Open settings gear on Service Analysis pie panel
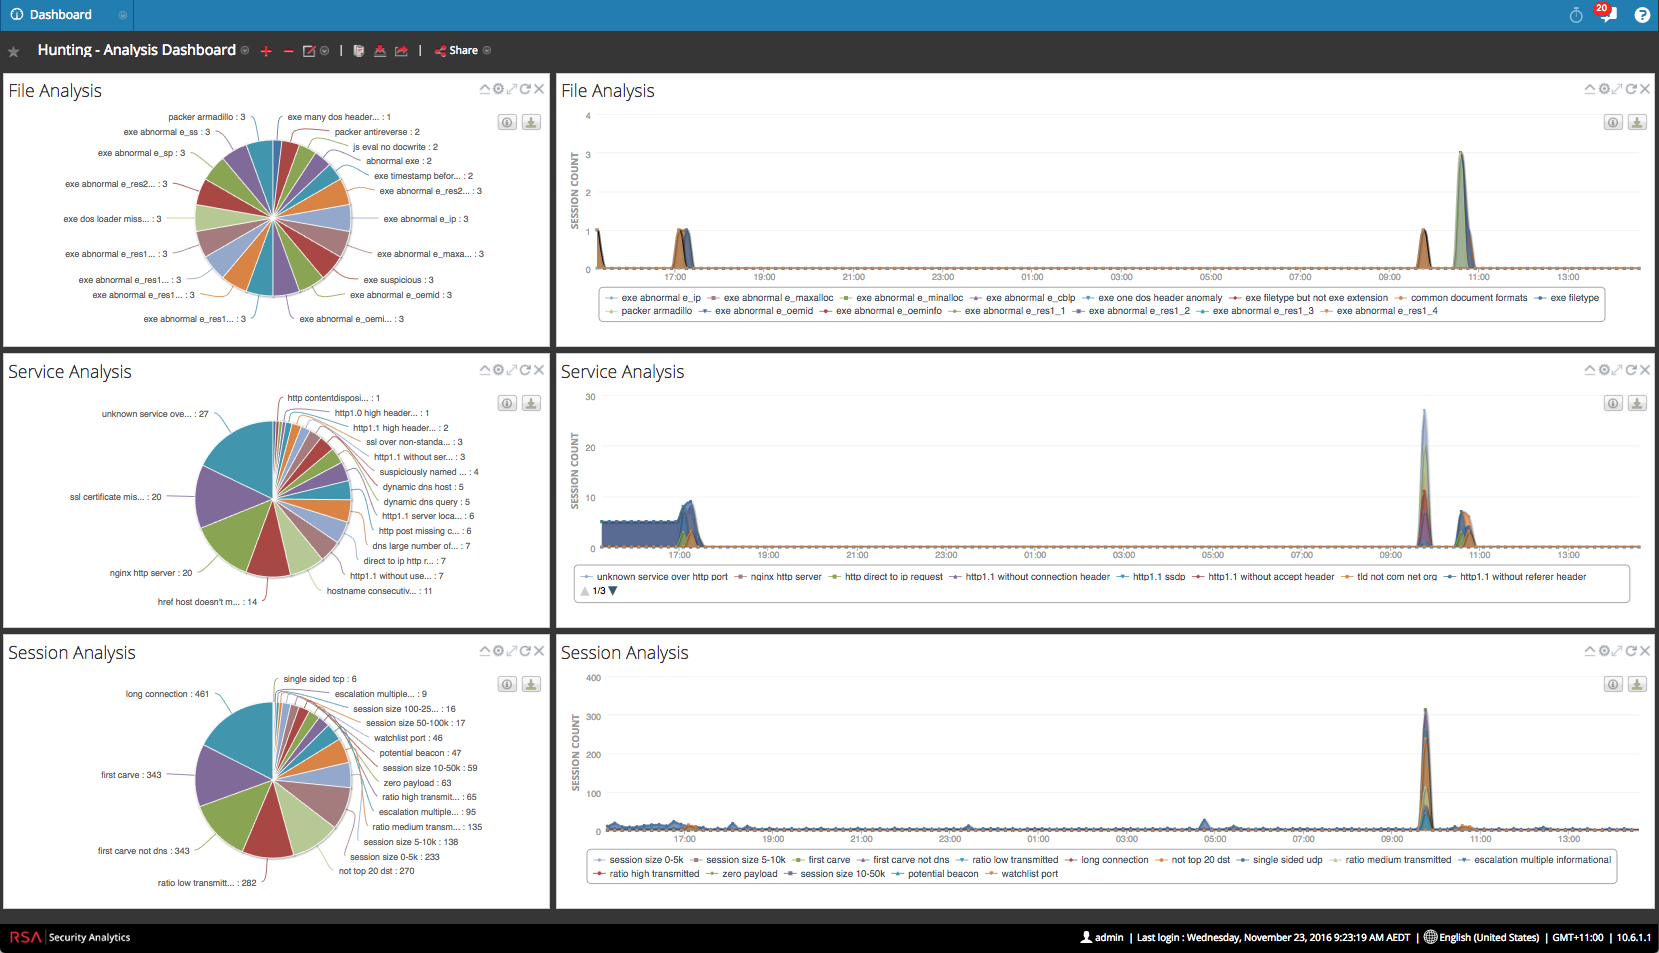The width and height of the screenshot is (1659, 953). (498, 370)
